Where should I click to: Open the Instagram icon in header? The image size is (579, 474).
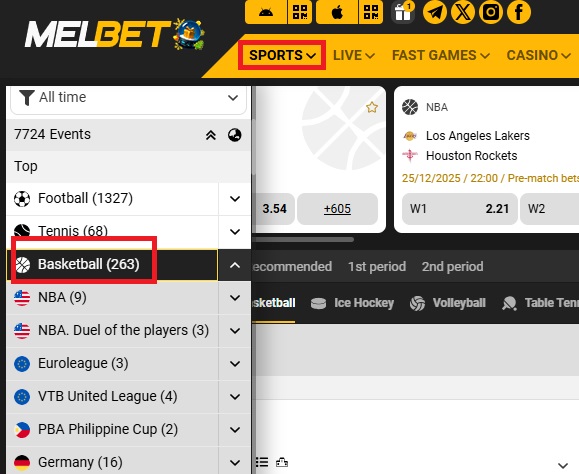coord(491,12)
